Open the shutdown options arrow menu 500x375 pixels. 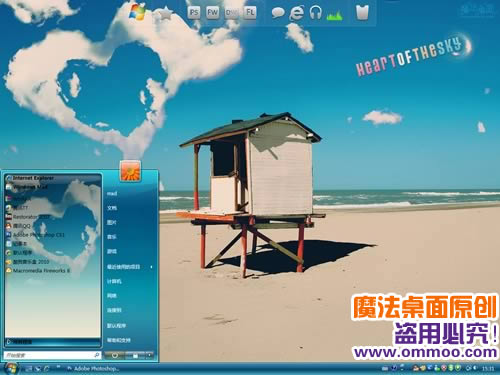tap(150, 356)
